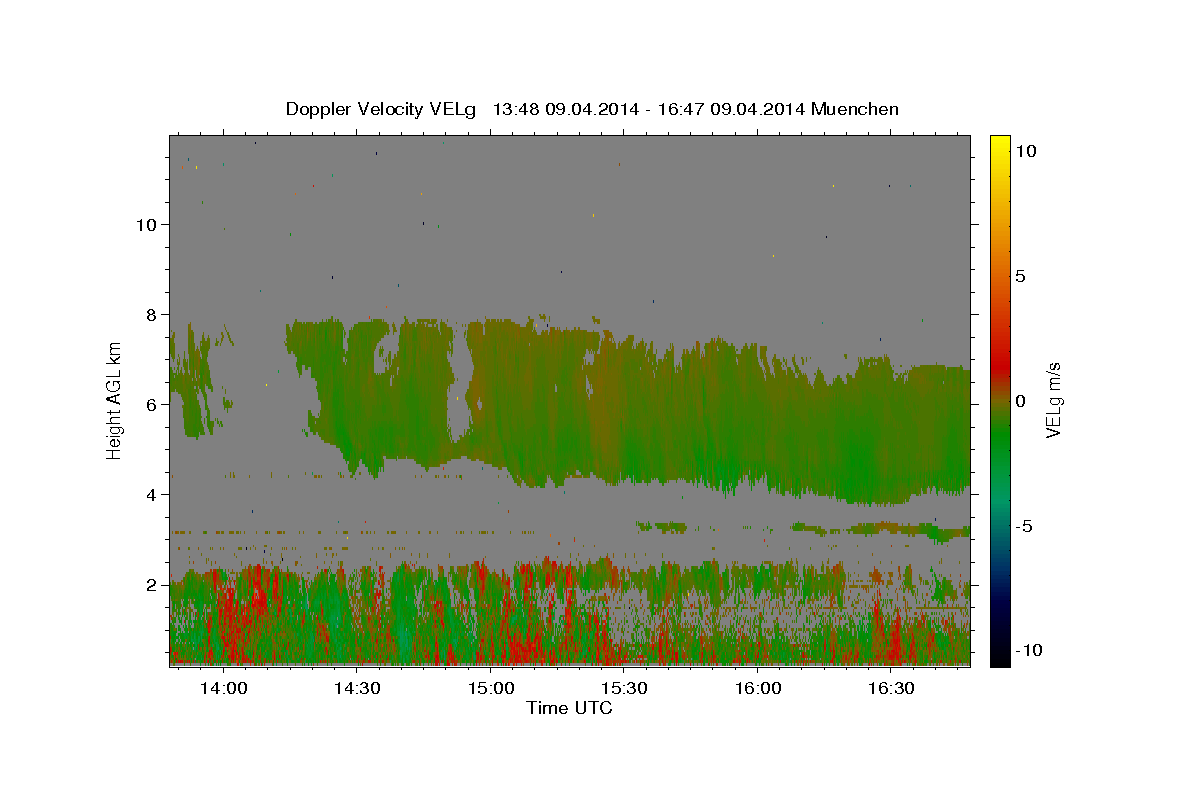The image size is (1200, 800).
Task: Click the 15:00 time tick label
Action: click(490, 689)
